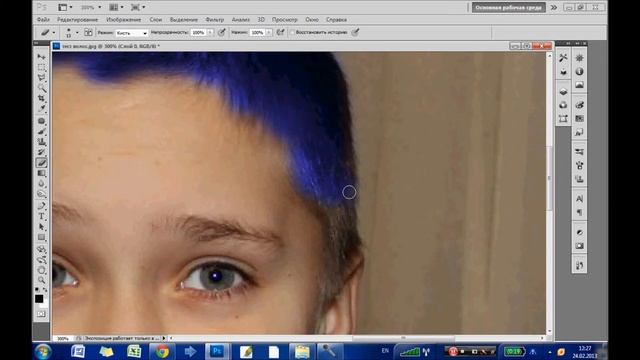Screen dimensions: 640x360
Task: Click the 'Основная рабочая среда' workspace button
Action: tap(509, 7)
